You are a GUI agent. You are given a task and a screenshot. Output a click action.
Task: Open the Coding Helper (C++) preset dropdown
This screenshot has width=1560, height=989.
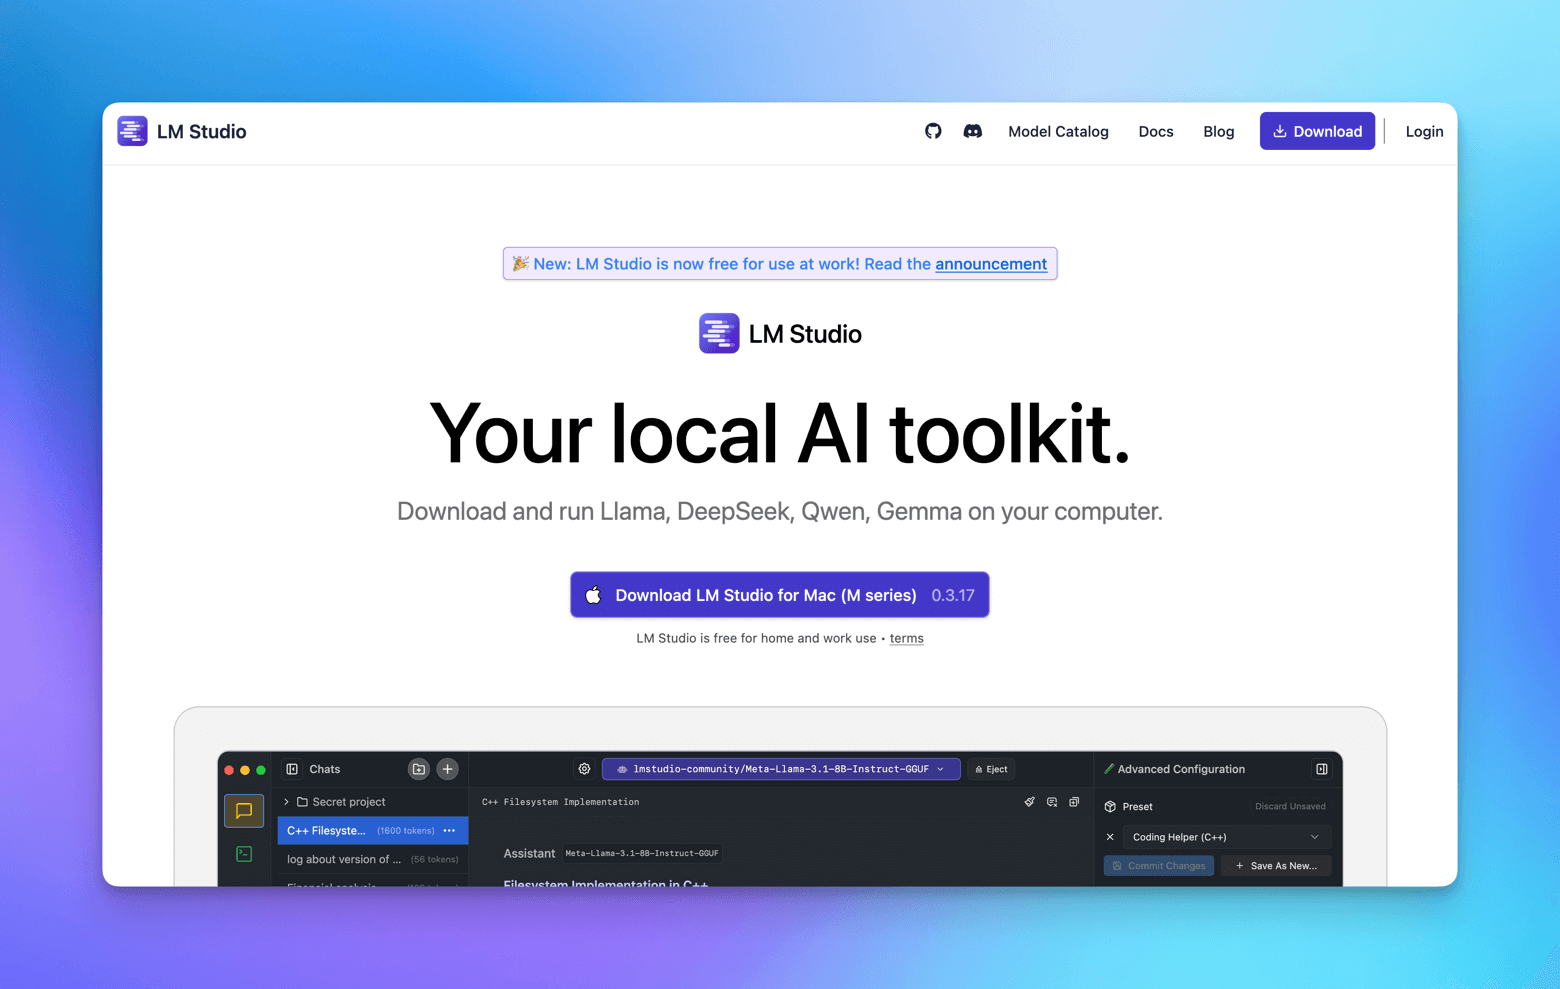pyautogui.click(x=1226, y=837)
